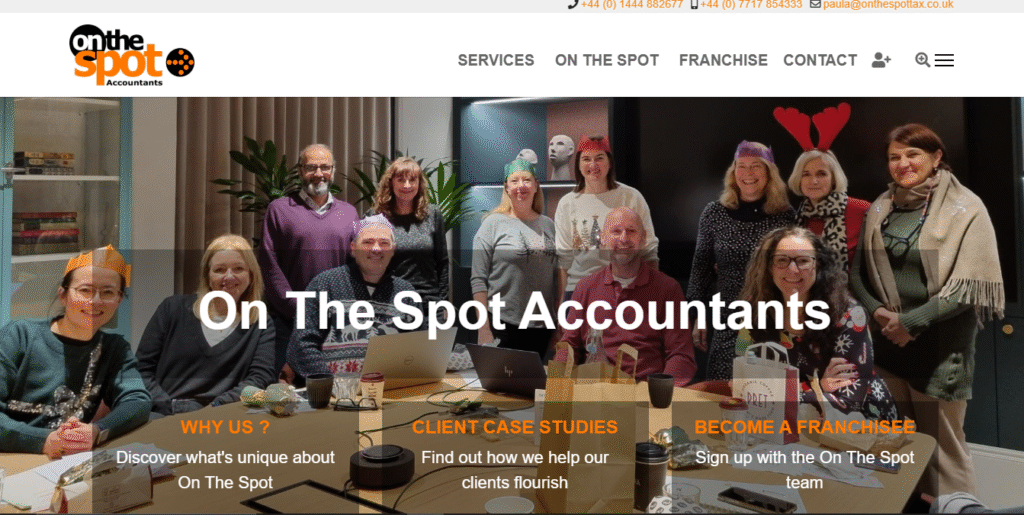Open the ON THE SPOT menu item
1024x515 pixels.
(x=607, y=60)
